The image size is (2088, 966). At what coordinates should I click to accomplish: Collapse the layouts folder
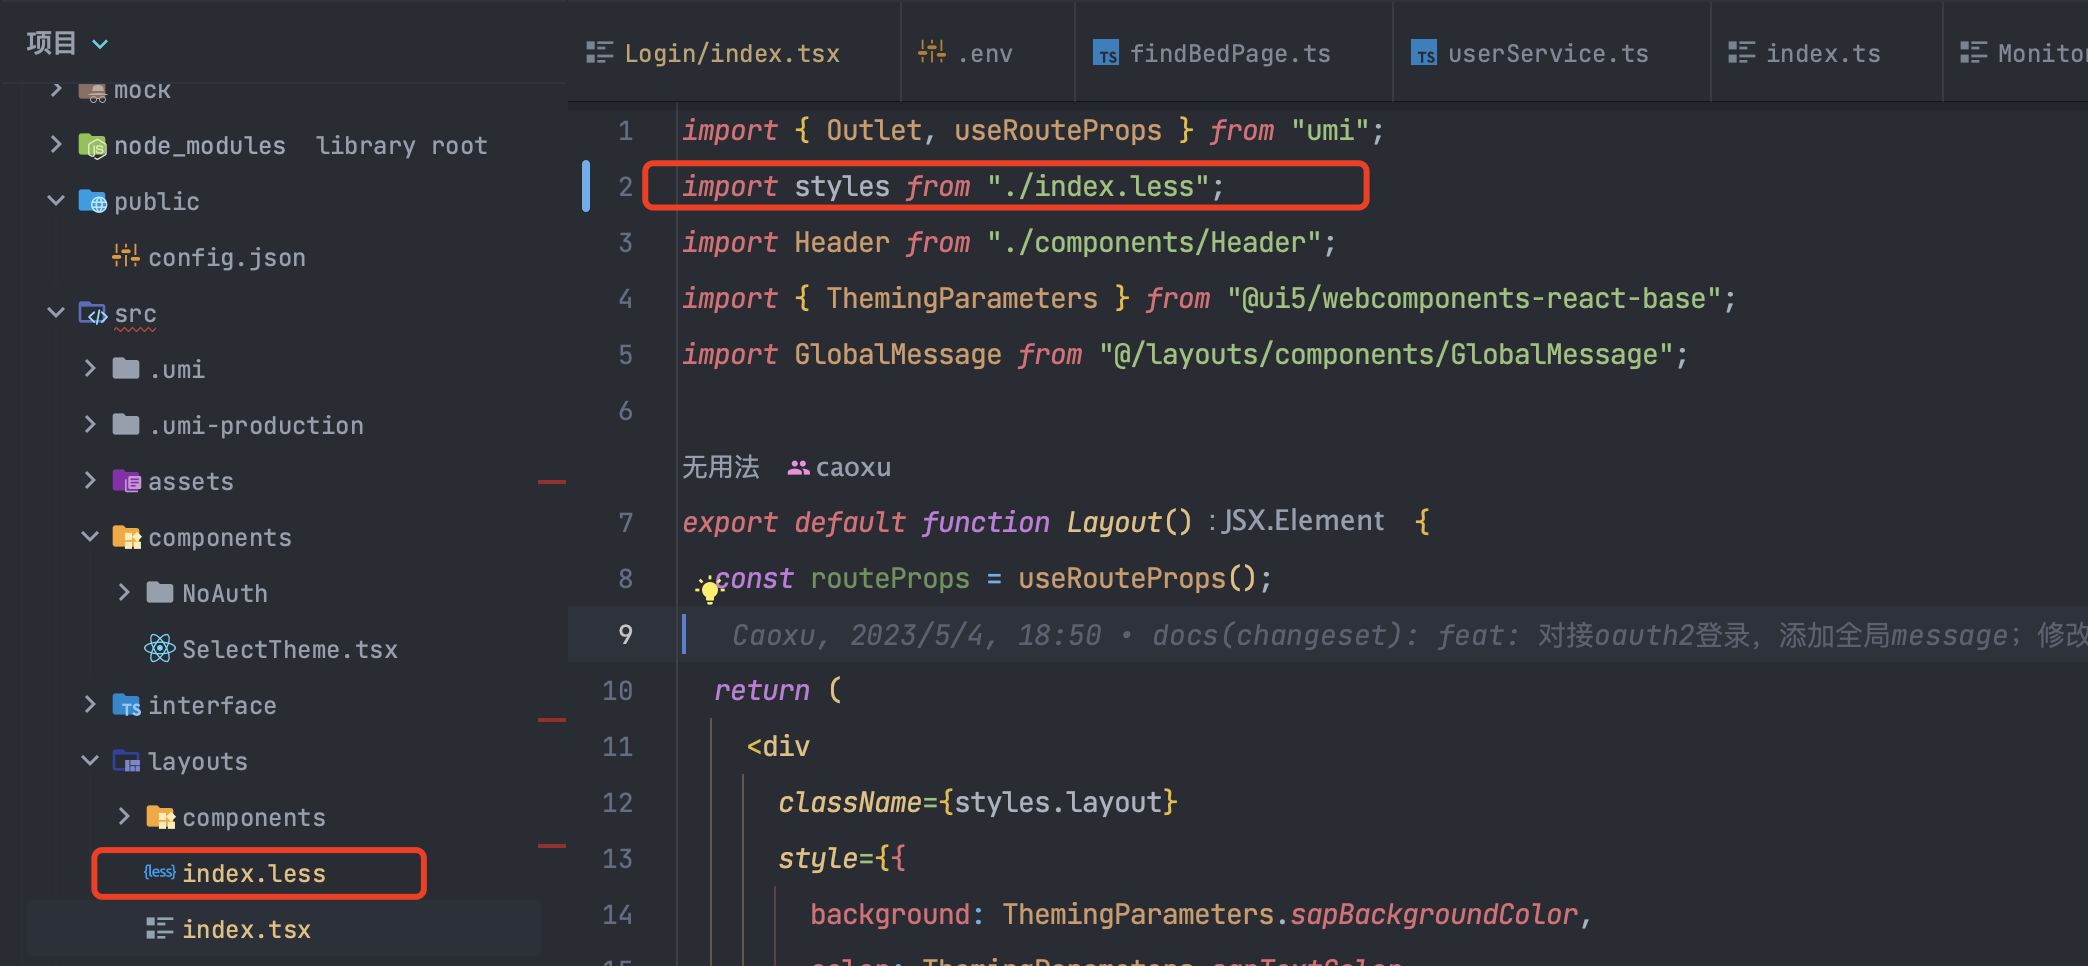tap(89, 760)
